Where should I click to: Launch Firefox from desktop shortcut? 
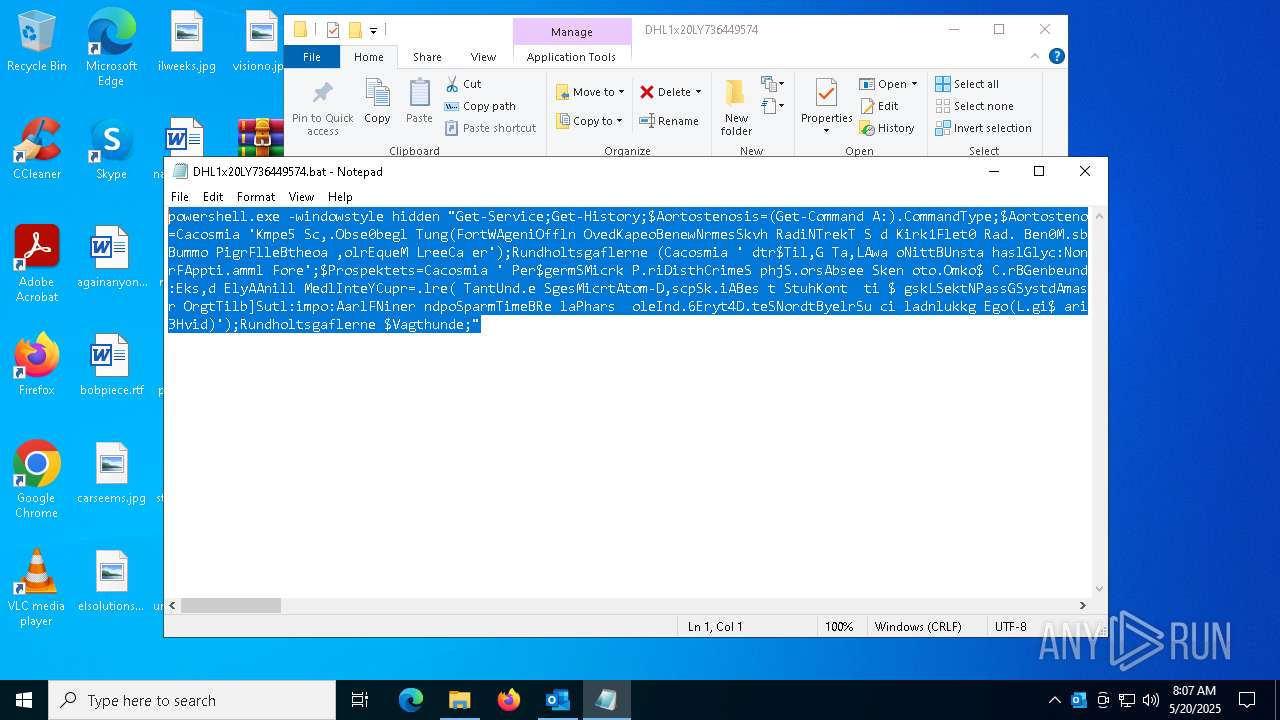click(37, 365)
